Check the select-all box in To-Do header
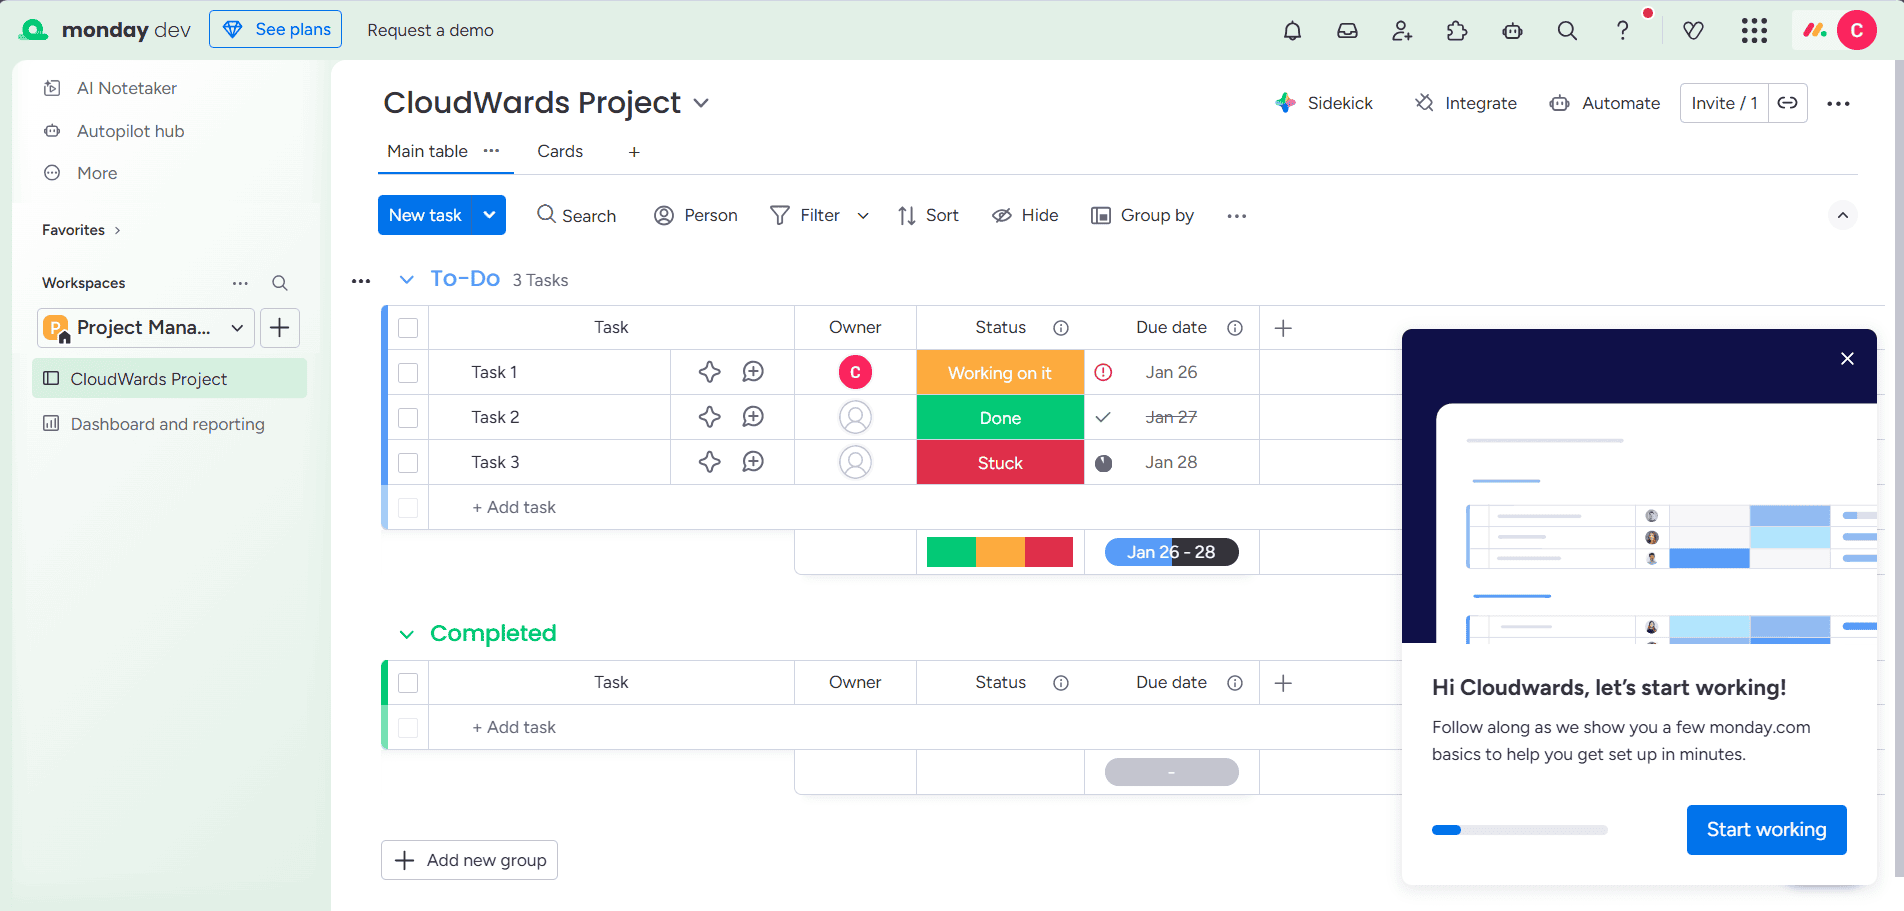The height and width of the screenshot is (911, 1904). coord(408,328)
